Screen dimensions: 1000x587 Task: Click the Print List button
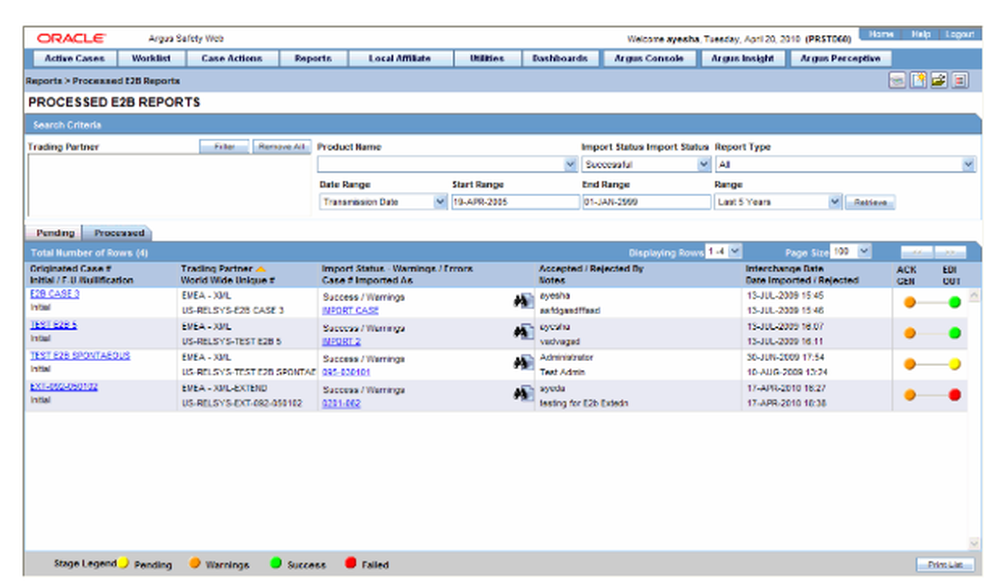pyautogui.click(x=945, y=565)
